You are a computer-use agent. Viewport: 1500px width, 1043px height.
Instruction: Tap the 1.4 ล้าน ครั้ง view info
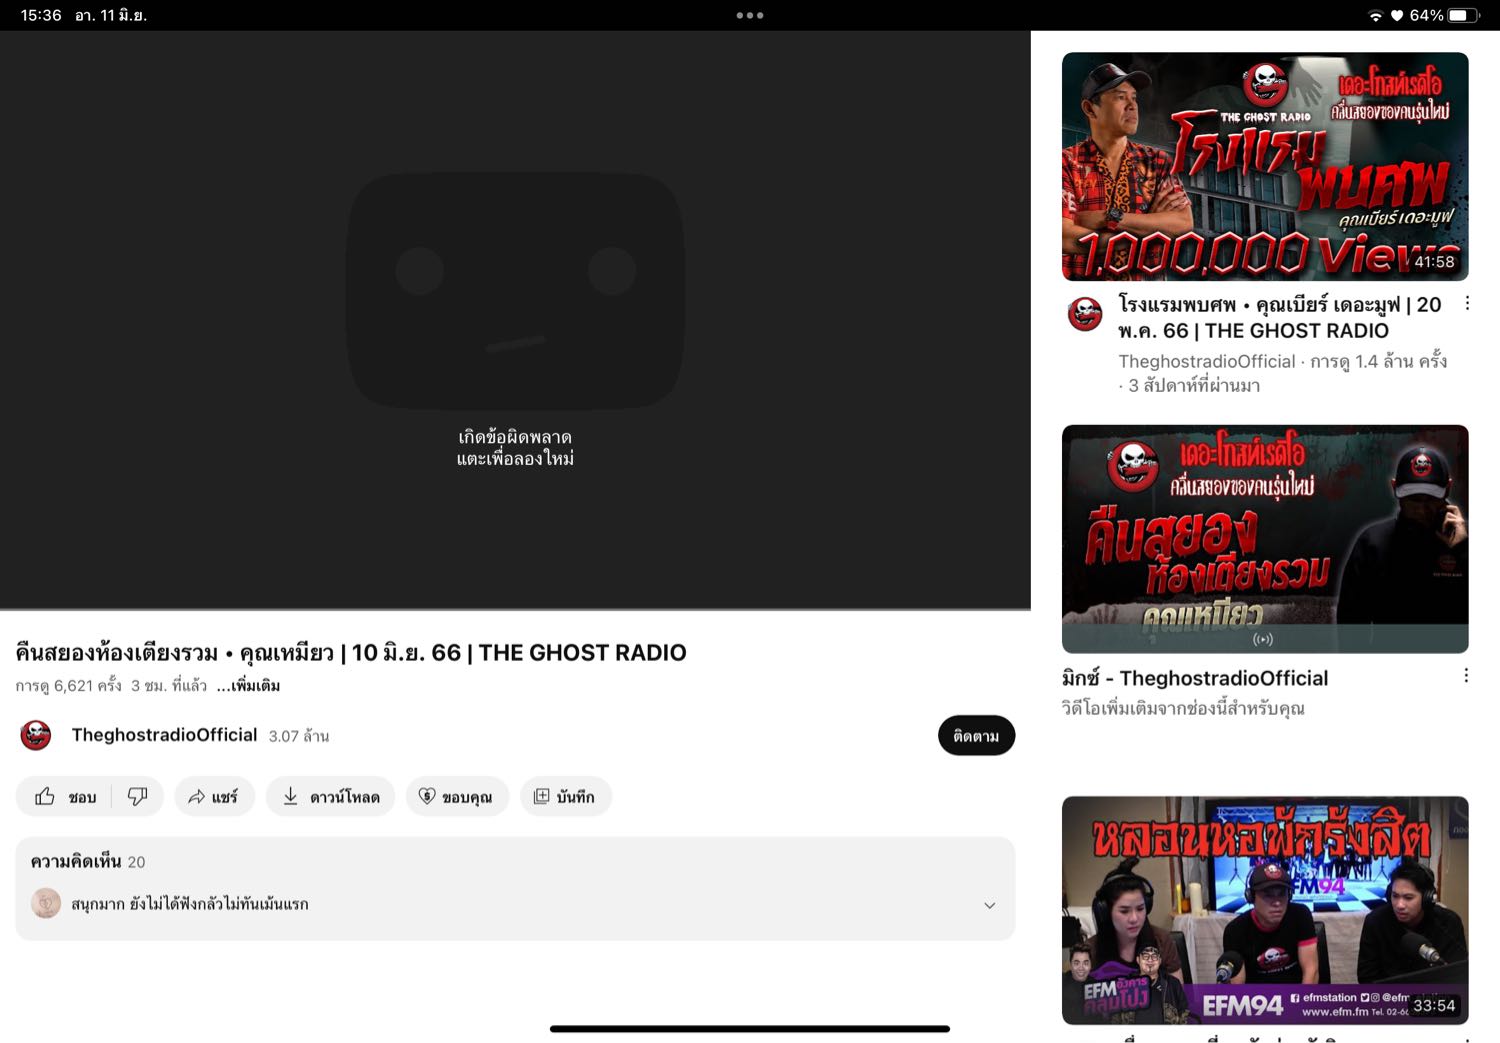pyautogui.click(x=1379, y=361)
